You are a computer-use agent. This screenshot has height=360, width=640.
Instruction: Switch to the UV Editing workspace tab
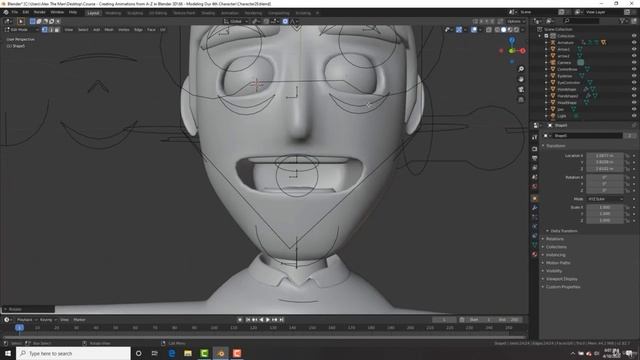coord(158,13)
